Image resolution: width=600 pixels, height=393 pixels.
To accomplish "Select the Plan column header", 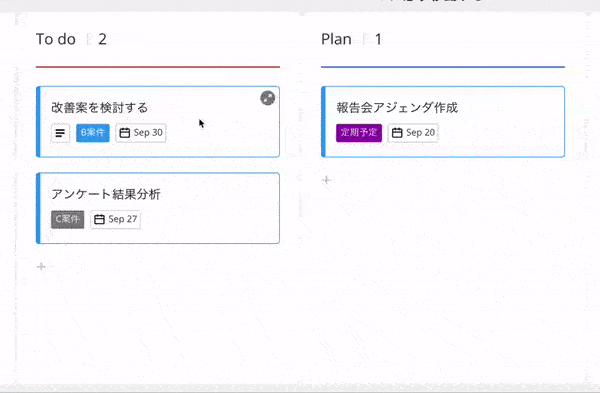I will 336,39.
